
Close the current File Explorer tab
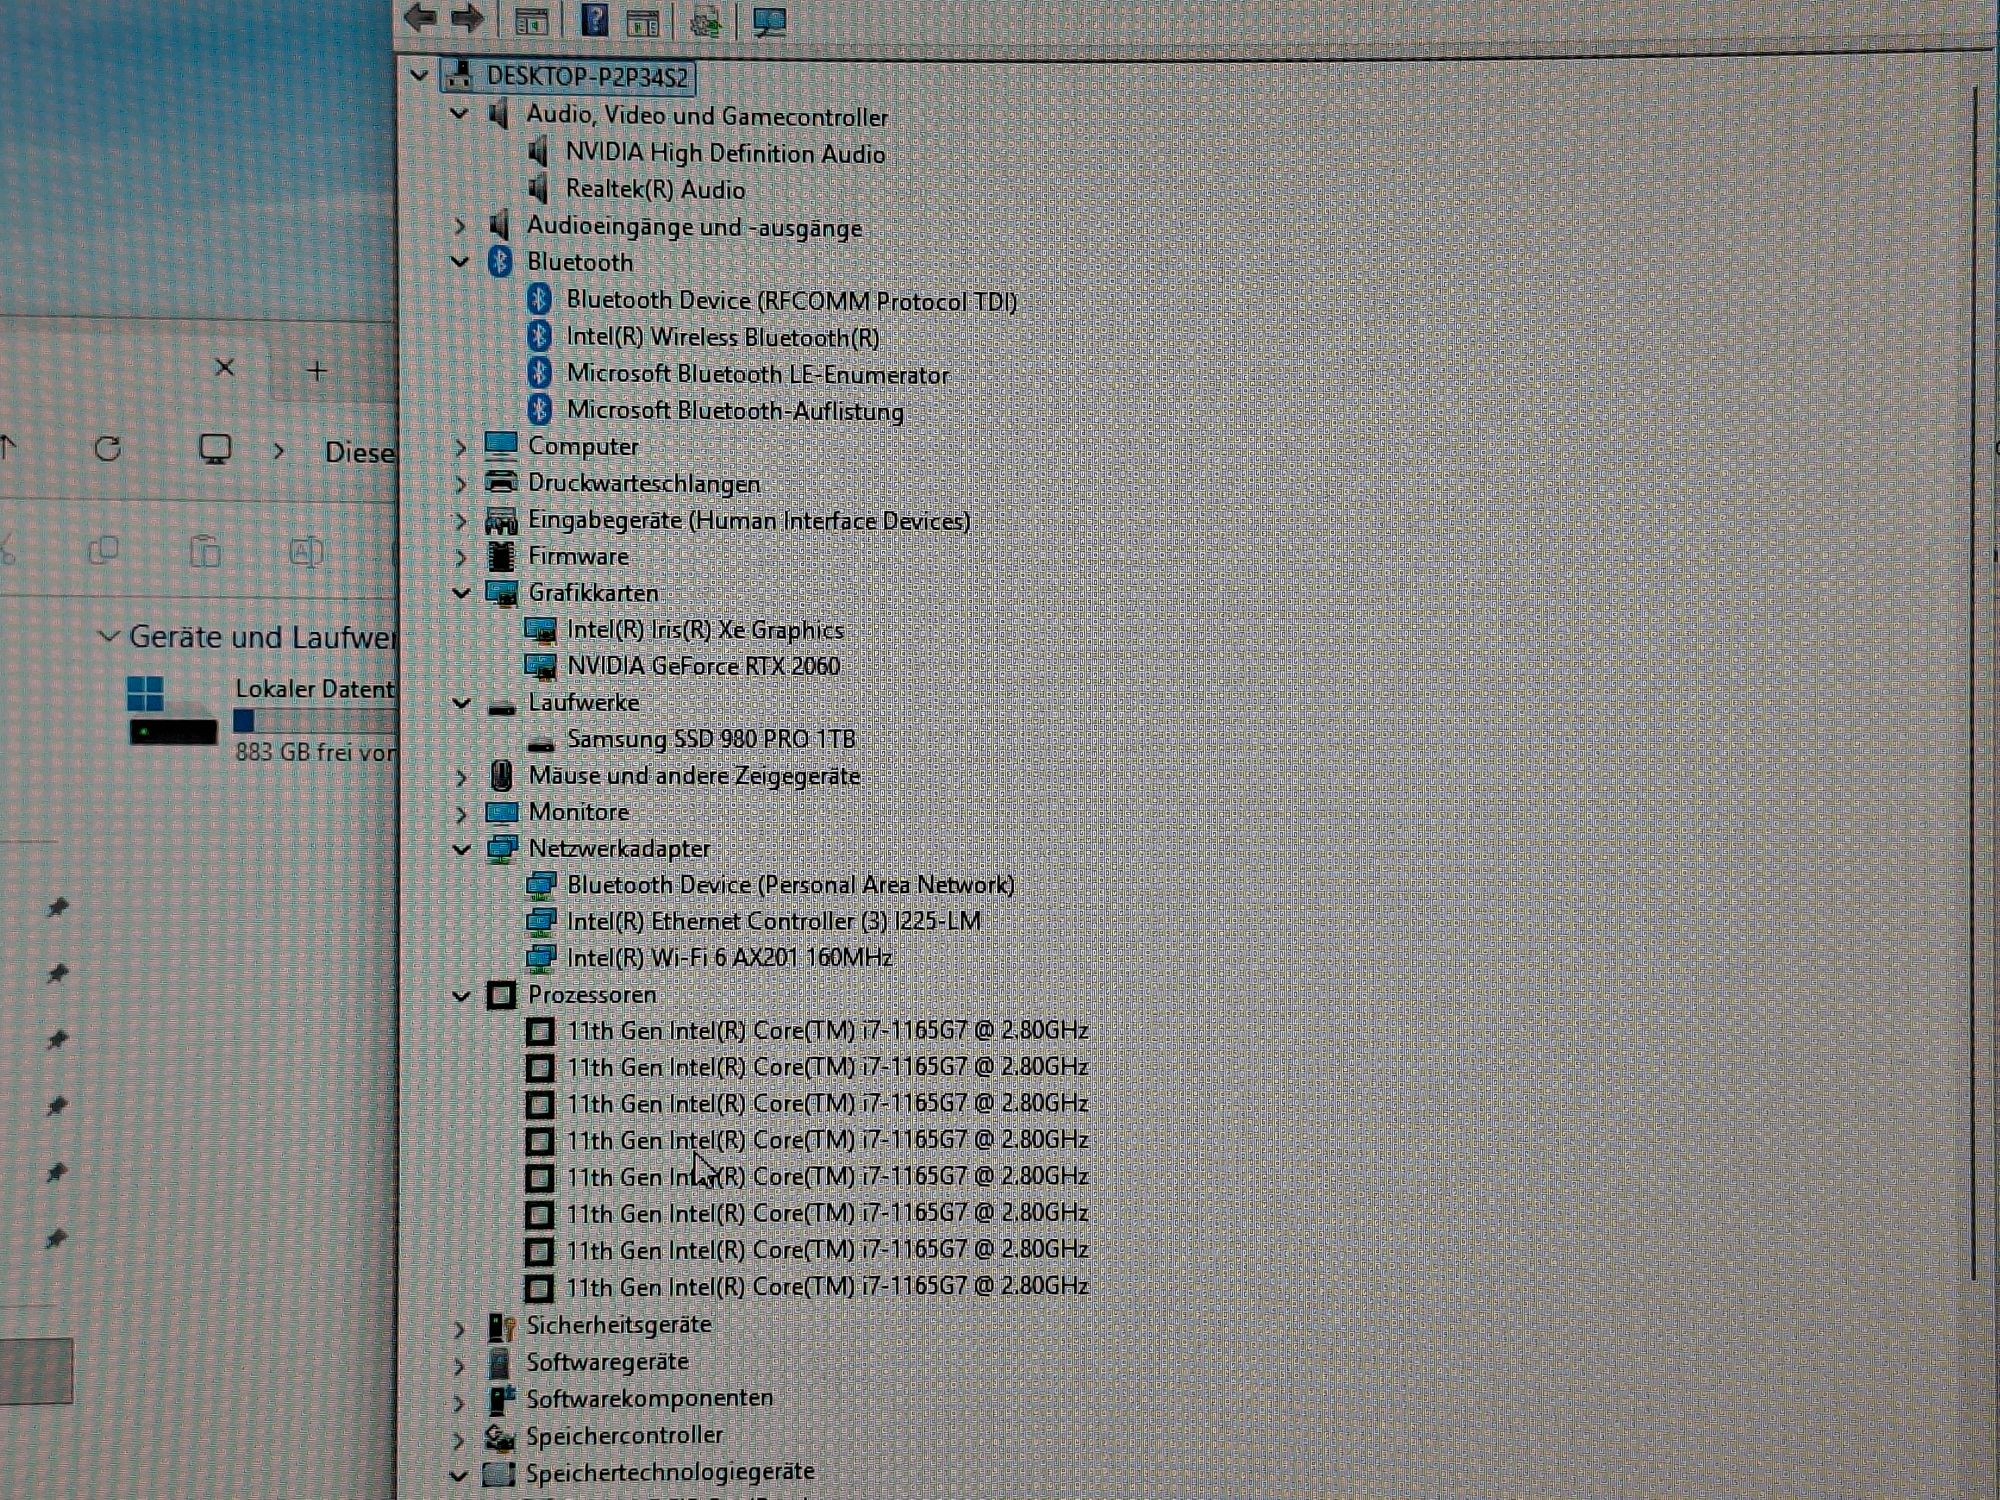pyautogui.click(x=225, y=368)
